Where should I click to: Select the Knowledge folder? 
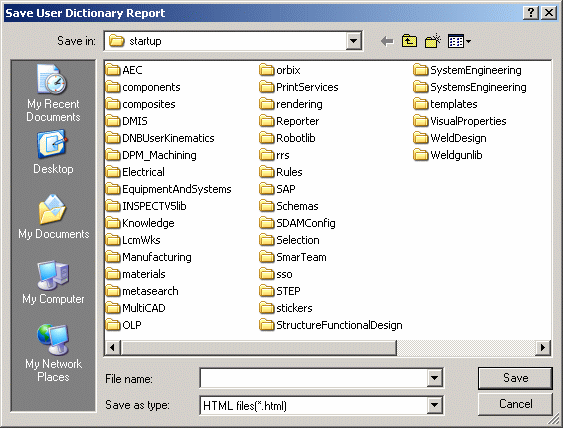(x=140, y=223)
